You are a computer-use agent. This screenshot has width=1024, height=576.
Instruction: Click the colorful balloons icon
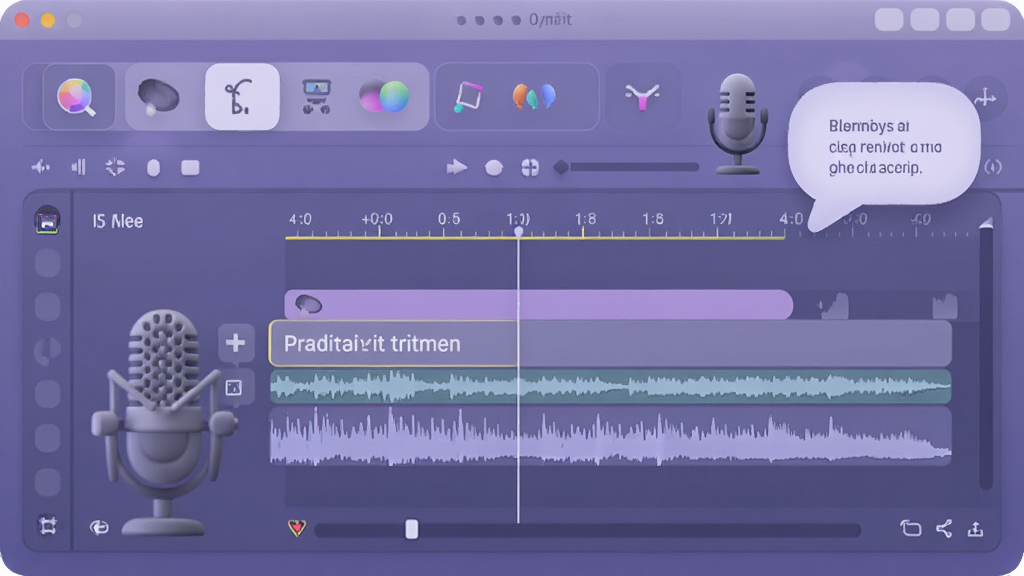(x=534, y=97)
